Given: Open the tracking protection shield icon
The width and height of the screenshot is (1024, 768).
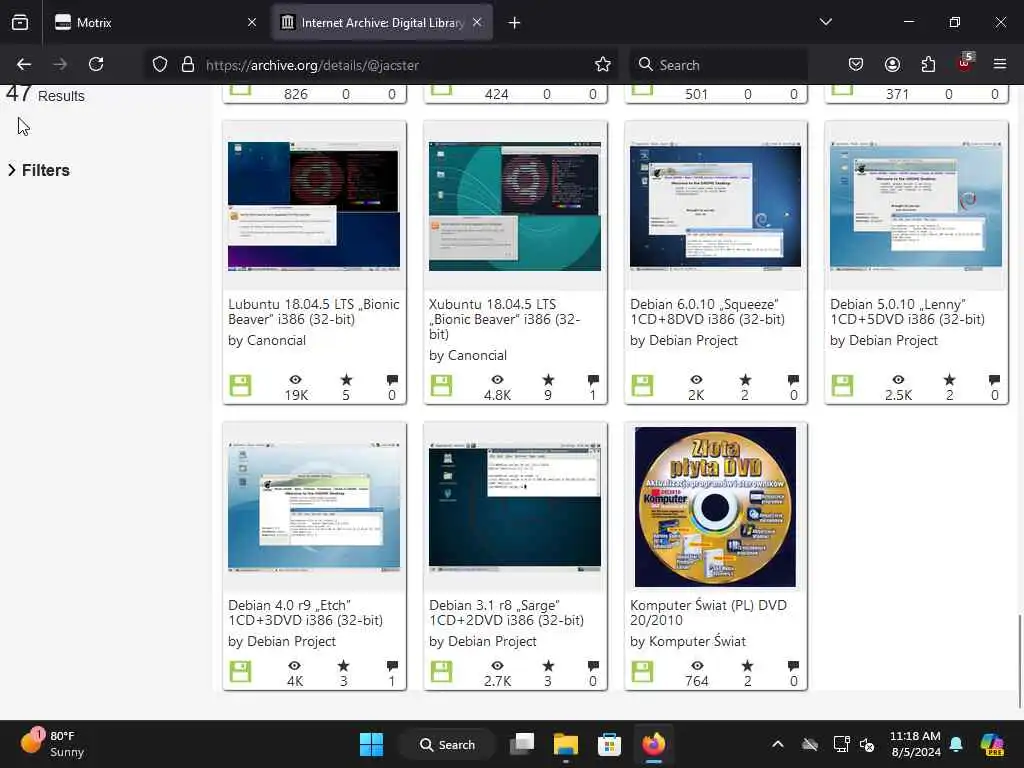Looking at the screenshot, I should click(160, 64).
